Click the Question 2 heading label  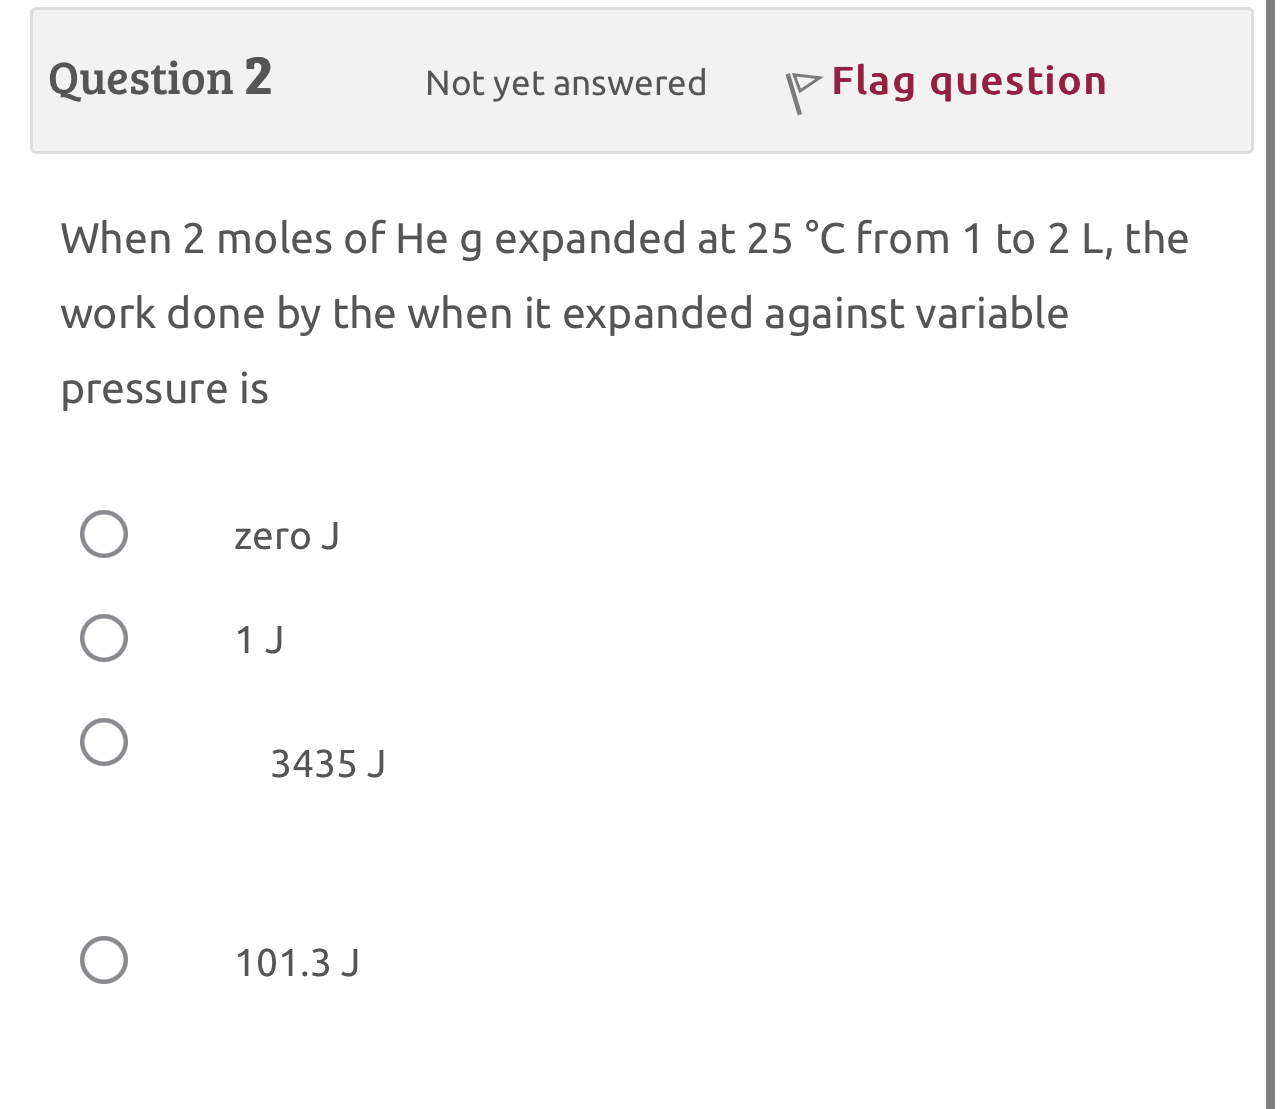(160, 78)
